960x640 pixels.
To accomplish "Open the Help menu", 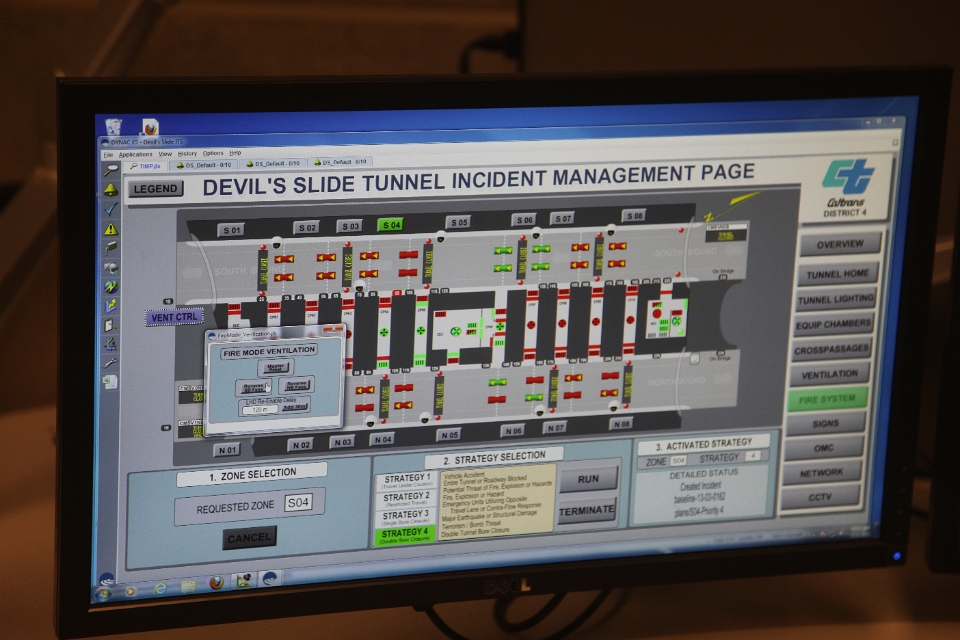I will coord(235,152).
